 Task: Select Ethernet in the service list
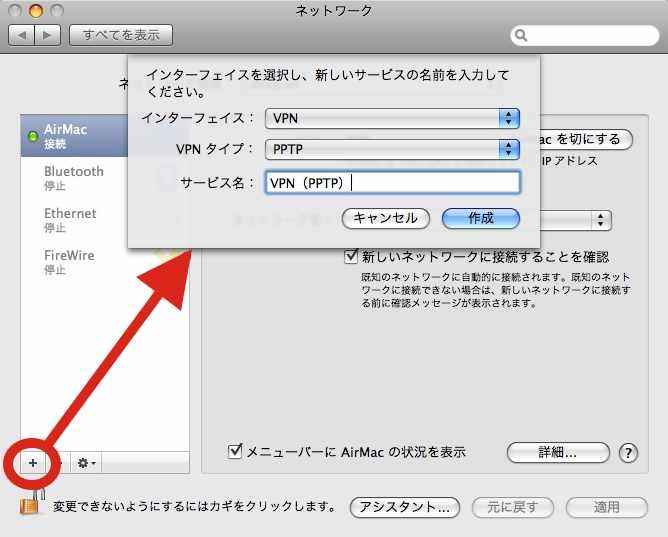coord(75,219)
